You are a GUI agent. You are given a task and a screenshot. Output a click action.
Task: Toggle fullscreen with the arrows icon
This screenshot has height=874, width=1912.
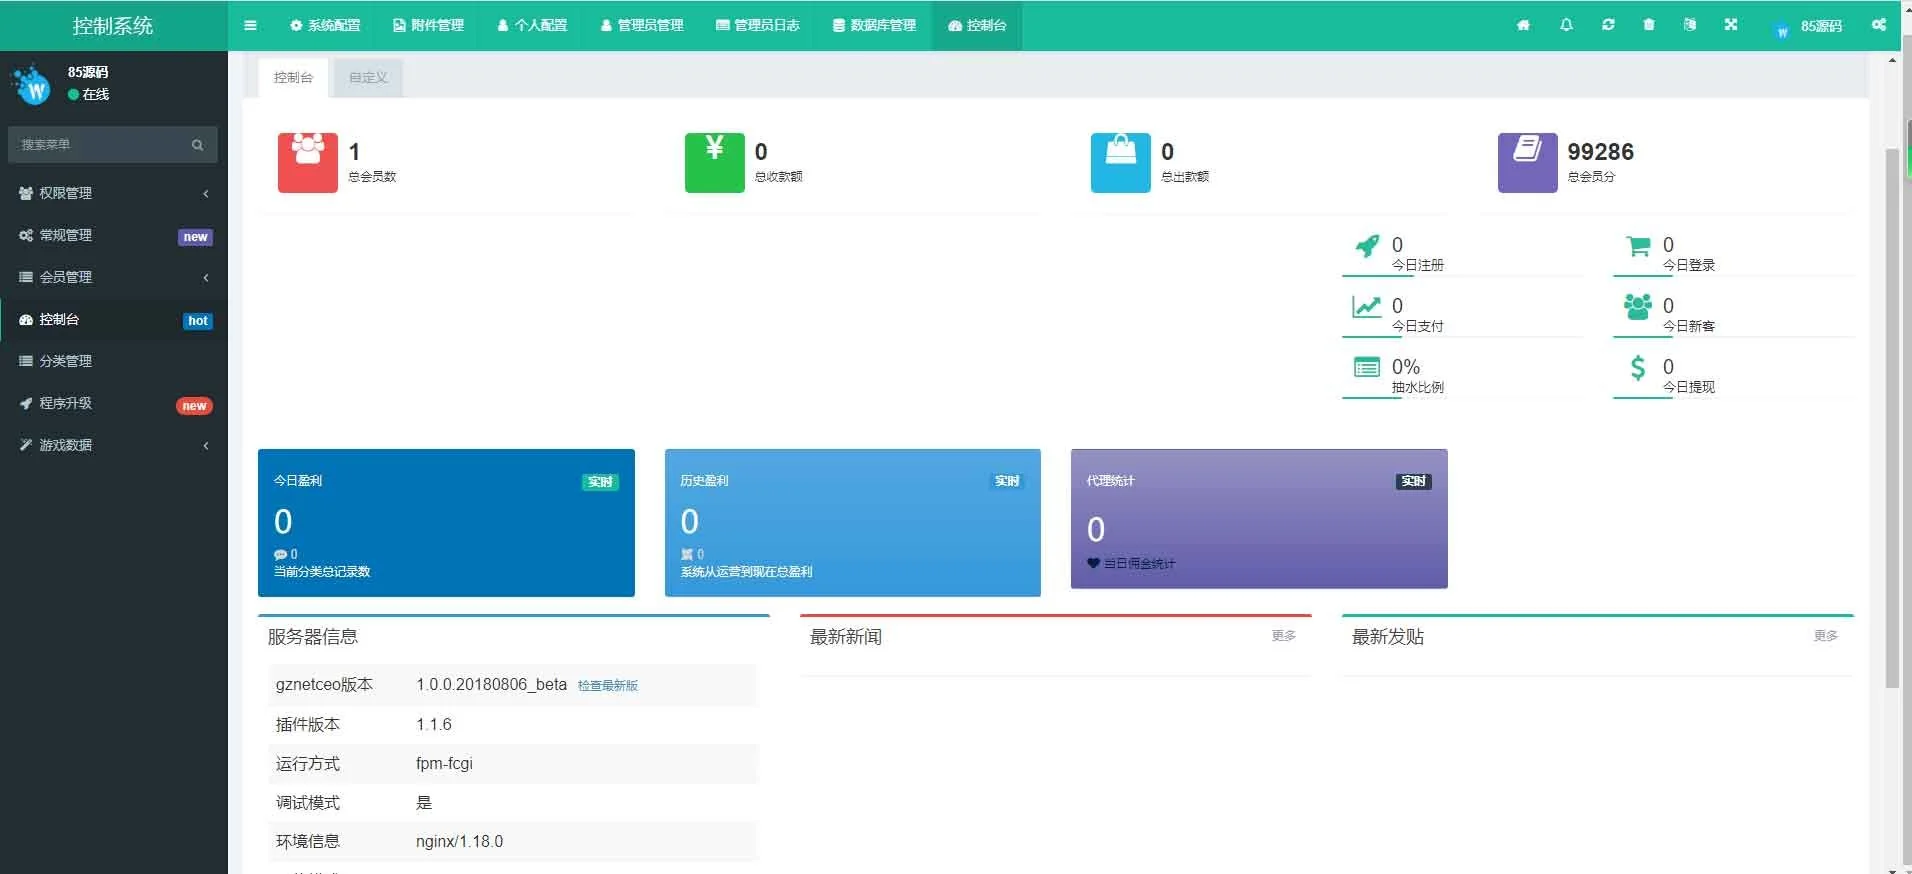pyautogui.click(x=1731, y=25)
